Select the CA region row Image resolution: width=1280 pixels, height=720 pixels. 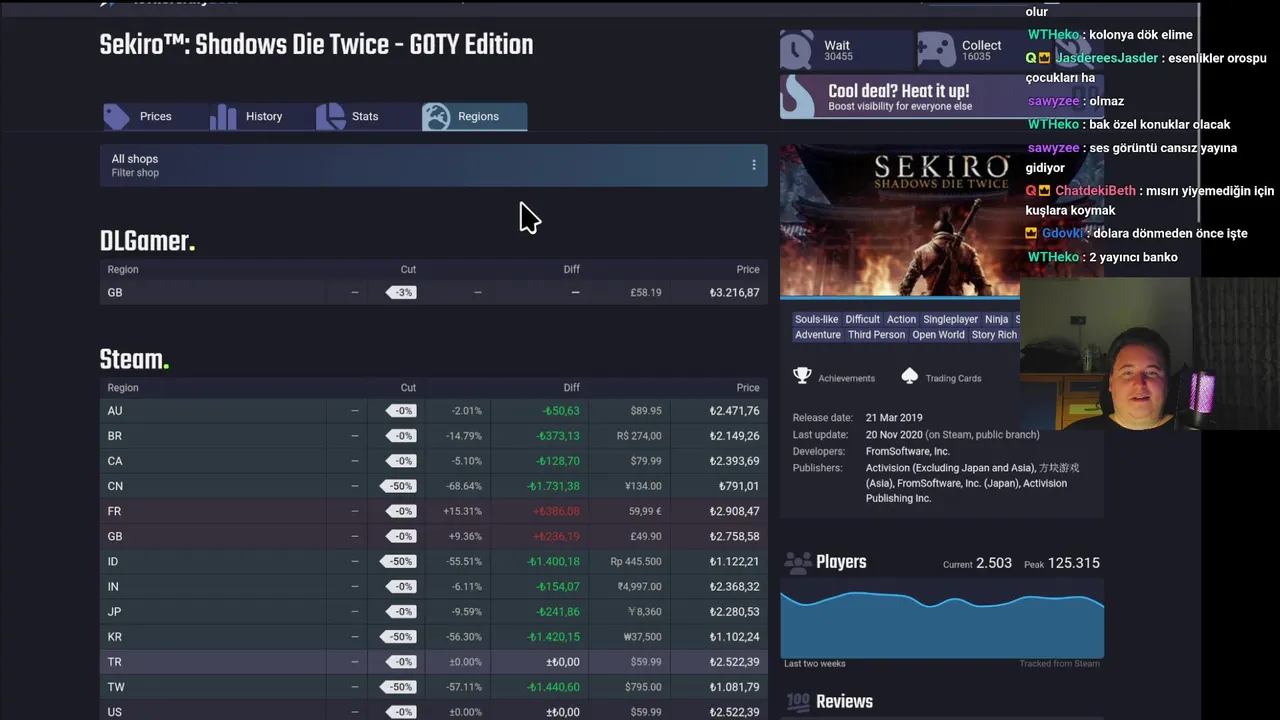(433, 461)
